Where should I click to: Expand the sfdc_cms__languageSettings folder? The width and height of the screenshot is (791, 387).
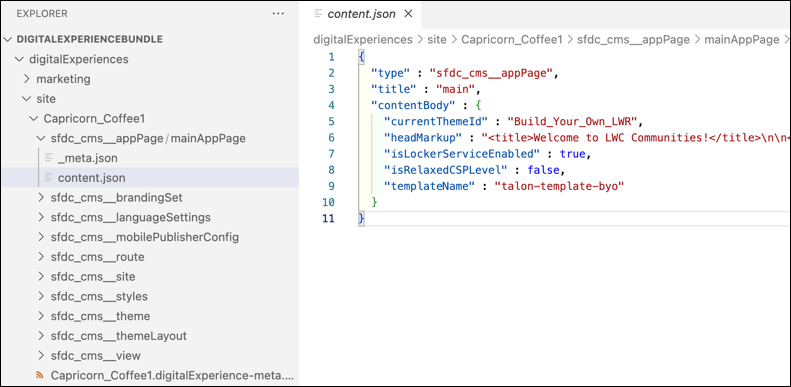click(x=41, y=217)
